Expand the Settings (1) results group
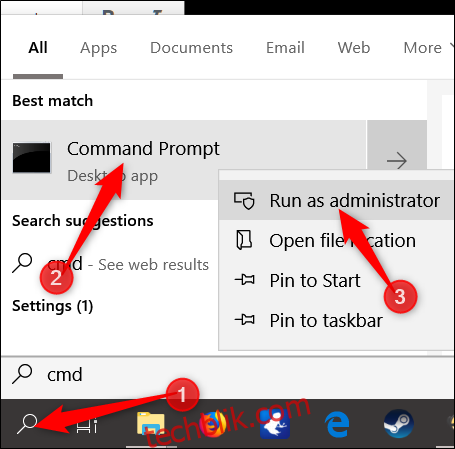 [53, 306]
